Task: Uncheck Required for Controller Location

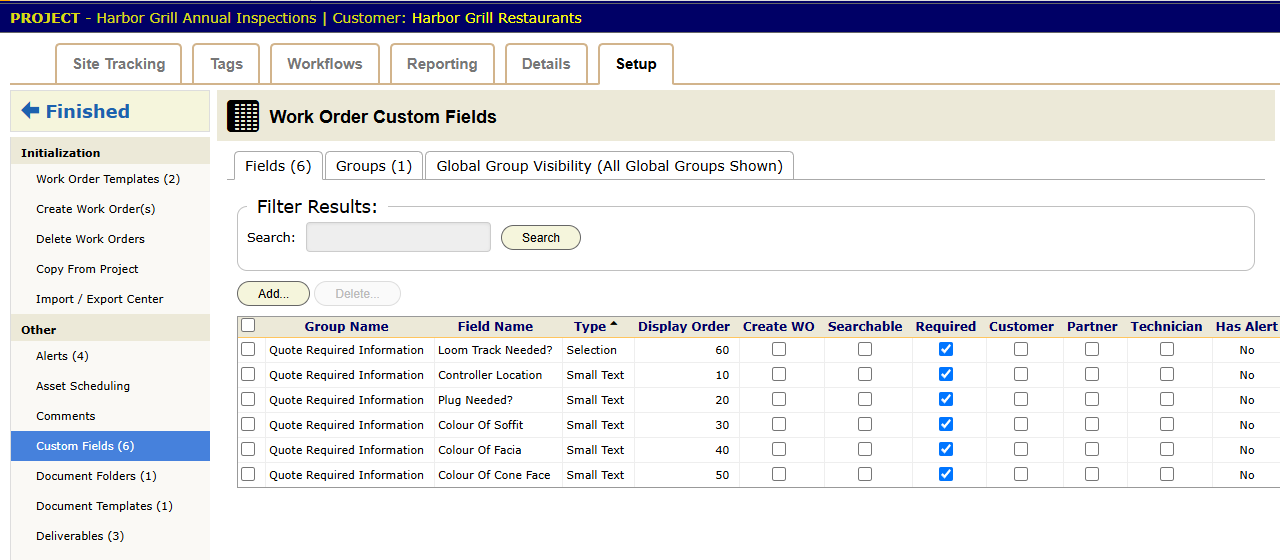Action: coord(946,374)
